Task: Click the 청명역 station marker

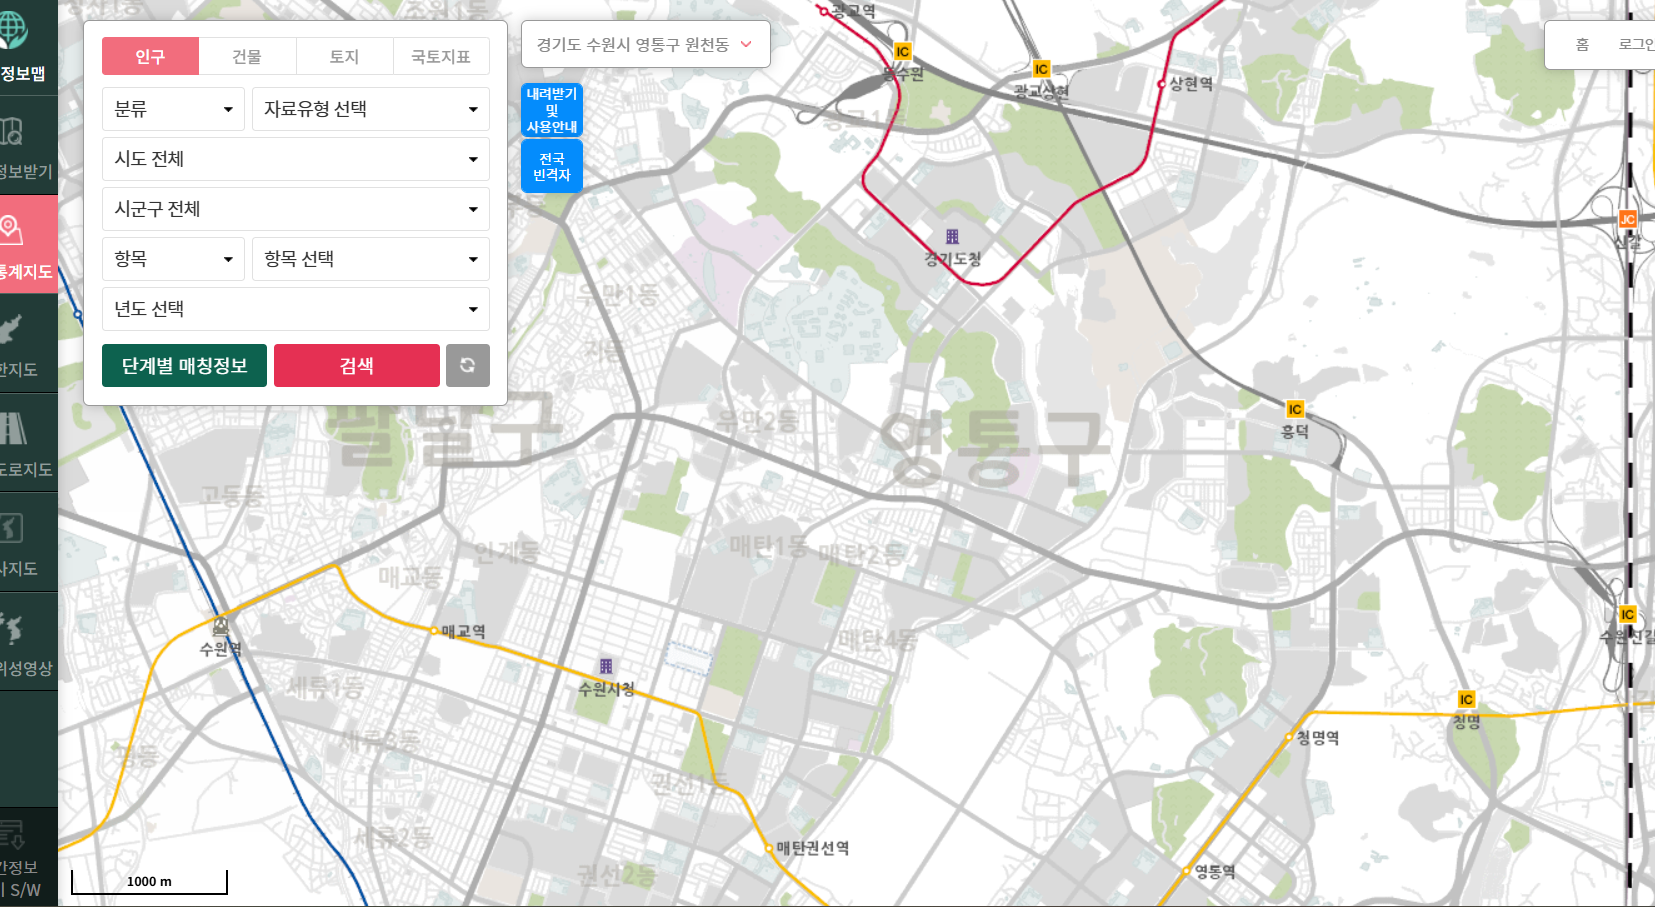Action: pyautogui.click(x=1289, y=737)
